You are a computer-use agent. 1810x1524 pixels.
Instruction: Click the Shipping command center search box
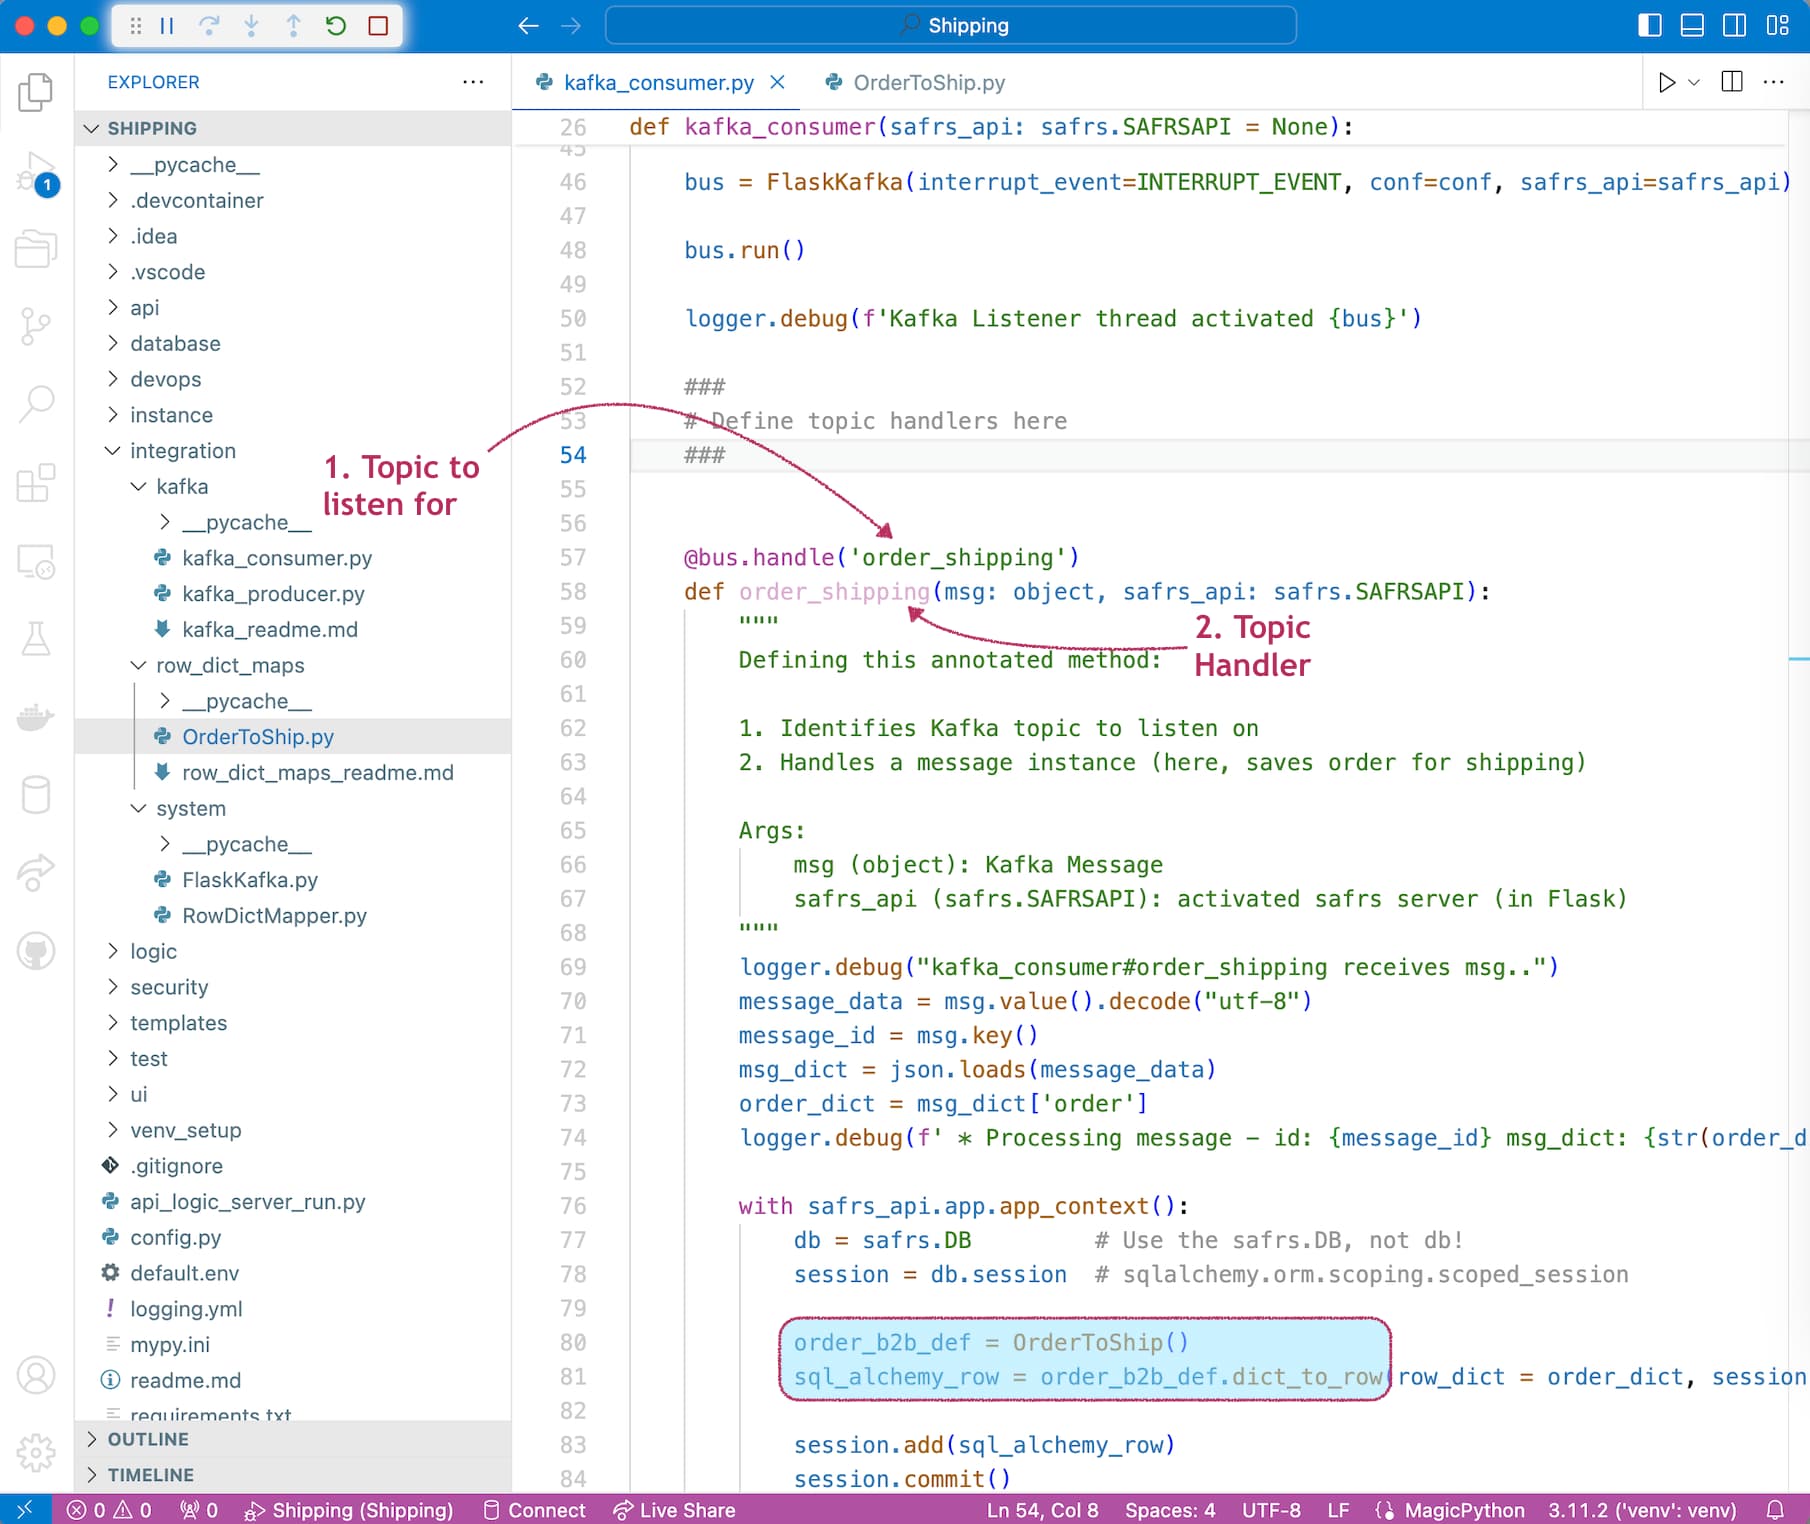pyautogui.click(x=951, y=26)
